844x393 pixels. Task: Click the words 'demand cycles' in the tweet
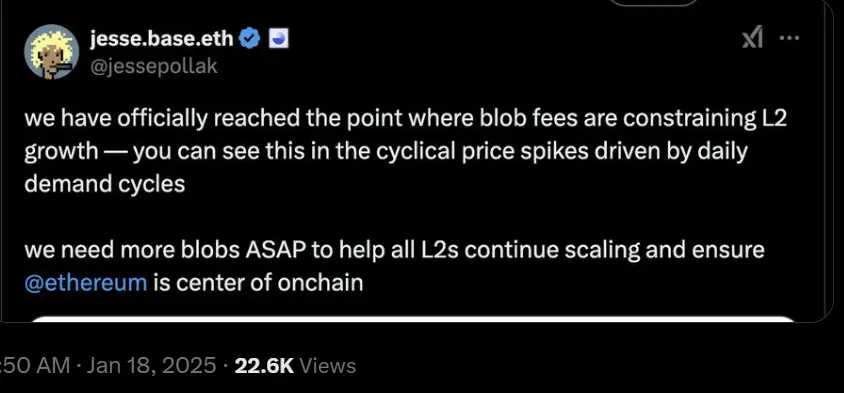click(x=104, y=184)
